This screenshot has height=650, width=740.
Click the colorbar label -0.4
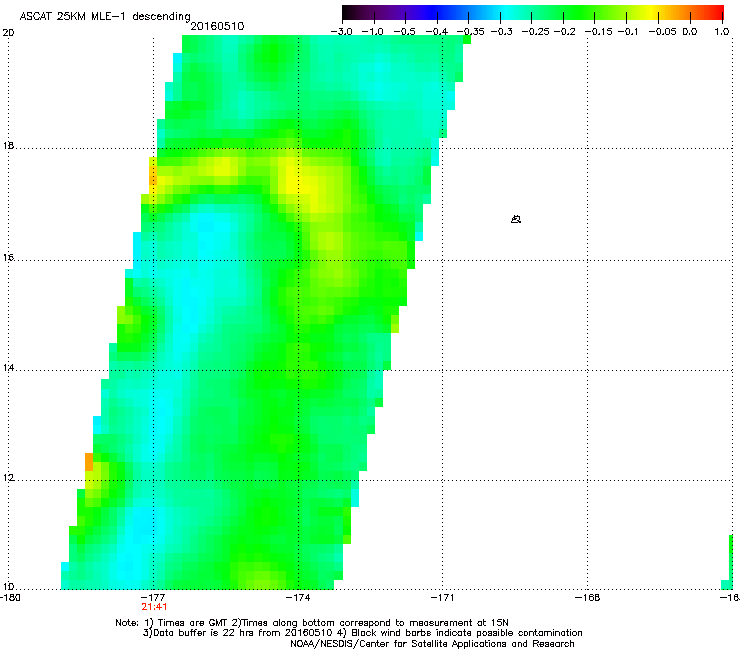pos(437,32)
